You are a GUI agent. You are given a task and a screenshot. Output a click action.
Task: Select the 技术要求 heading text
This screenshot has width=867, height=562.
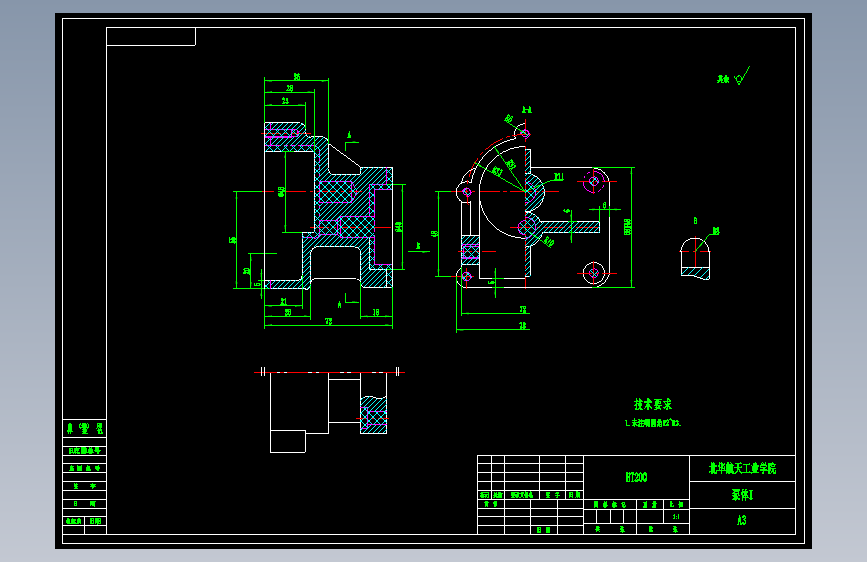tap(652, 404)
